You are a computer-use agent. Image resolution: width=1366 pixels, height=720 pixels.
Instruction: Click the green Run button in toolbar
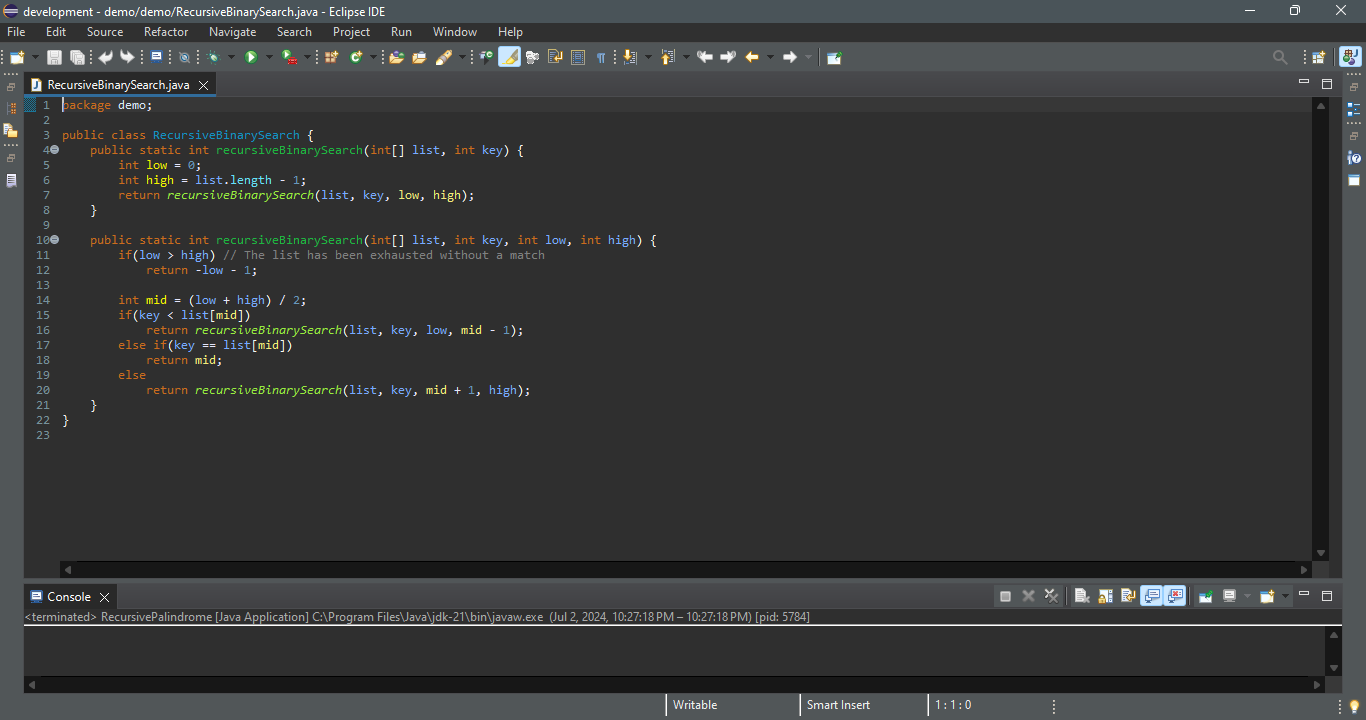(x=251, y=57)
